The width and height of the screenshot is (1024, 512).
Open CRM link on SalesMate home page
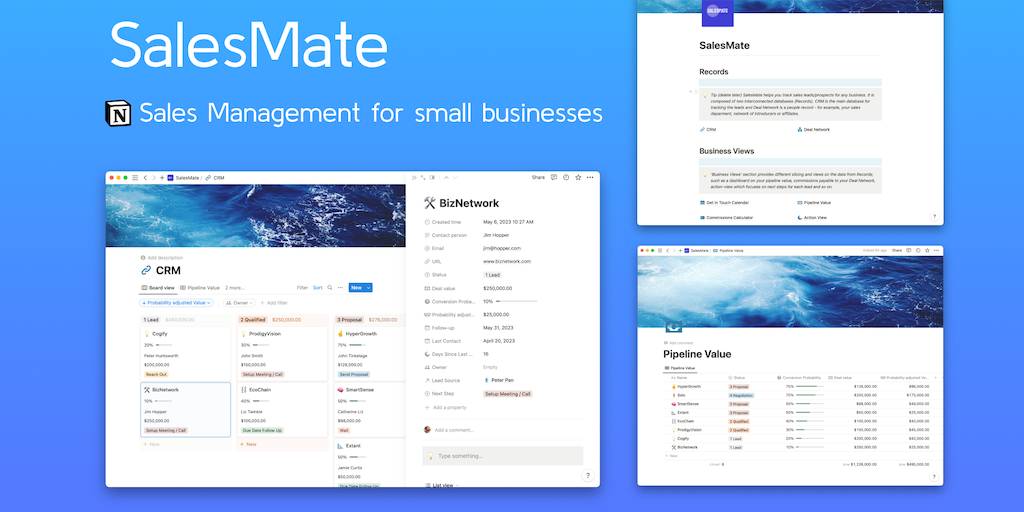pyautogui.click(x=708, y=130)
